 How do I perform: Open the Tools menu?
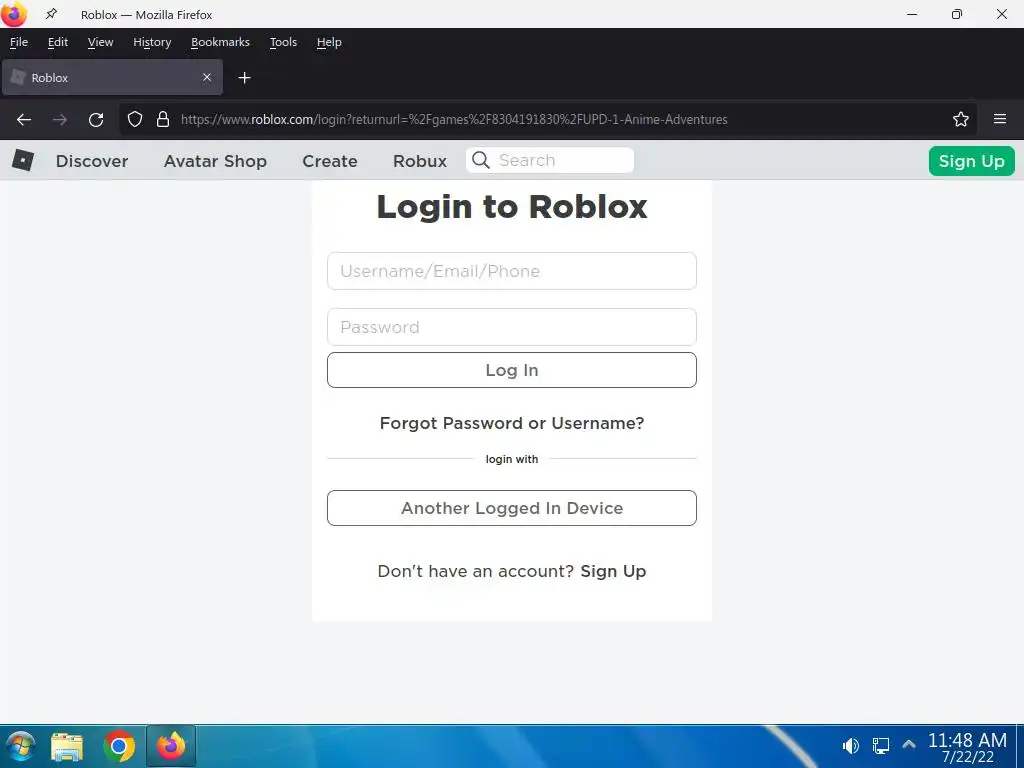pos(283,42)
